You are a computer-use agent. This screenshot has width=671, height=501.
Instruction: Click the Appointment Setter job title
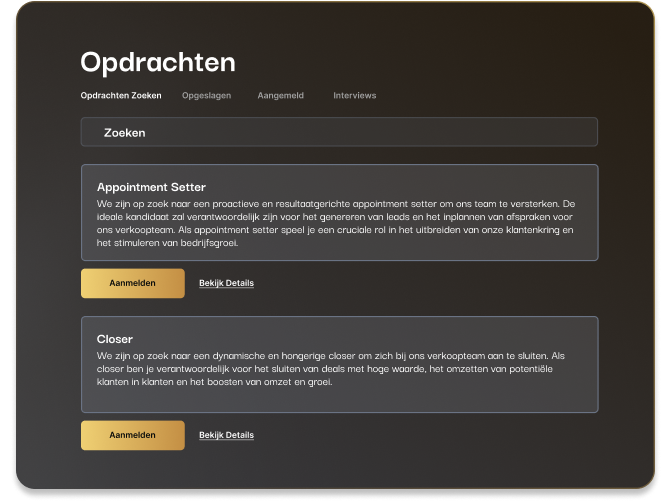(151, 187)
